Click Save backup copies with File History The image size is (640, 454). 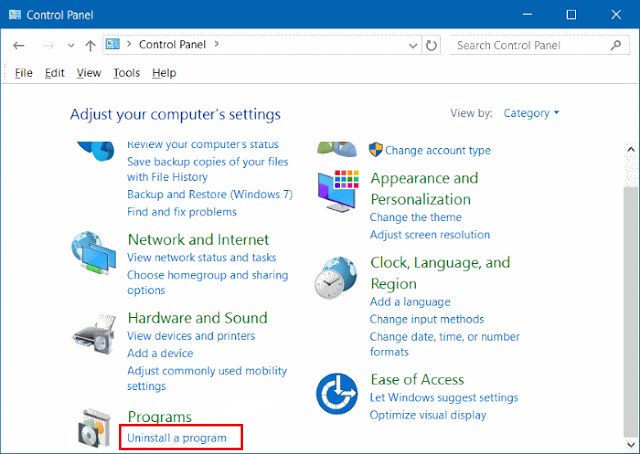(x=208, y=169)
